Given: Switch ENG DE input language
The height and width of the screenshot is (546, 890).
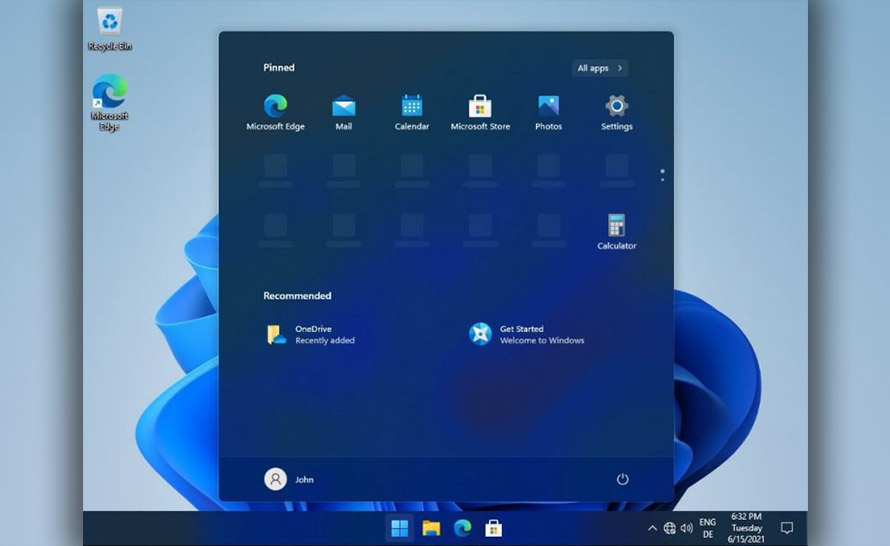Looking at the screenshot, I should 707,528.
